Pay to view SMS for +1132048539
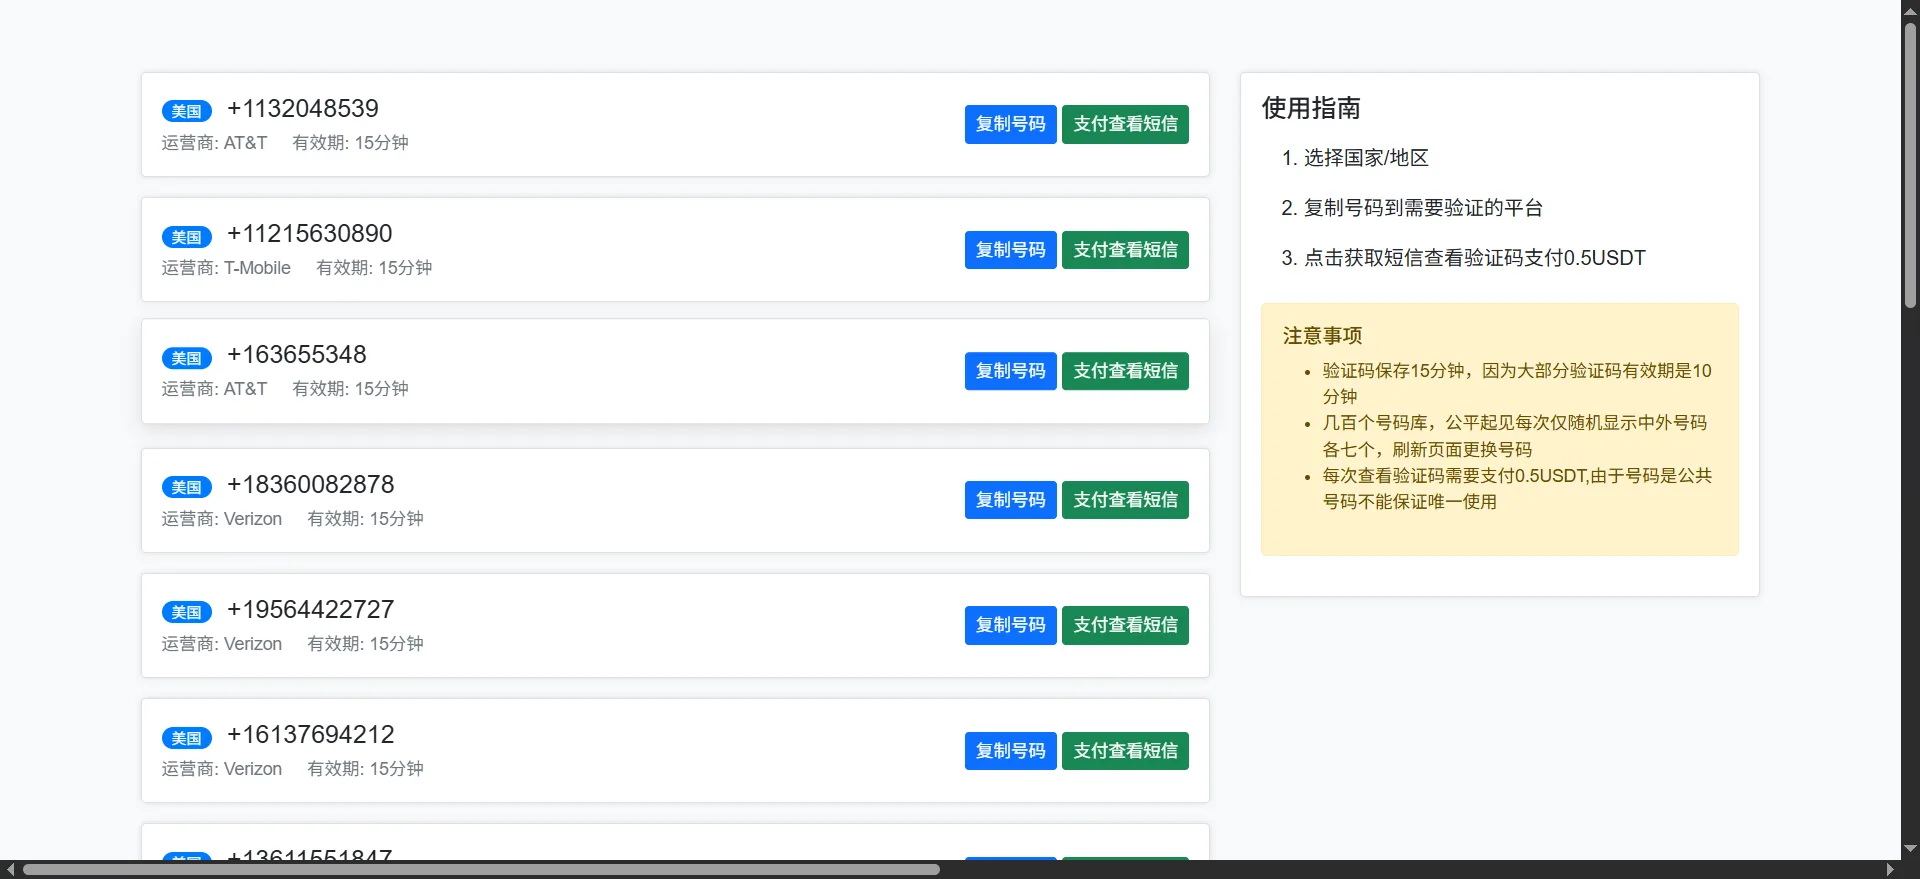Screen dimensions: 1920x879 coord(1125,124)
